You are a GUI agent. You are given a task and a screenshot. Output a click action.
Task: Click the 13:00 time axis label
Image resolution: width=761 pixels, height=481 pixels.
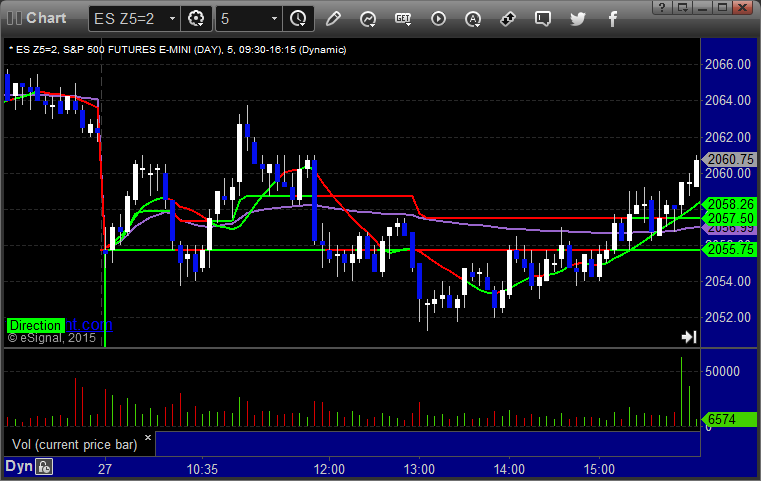click(x=419, y=469)
